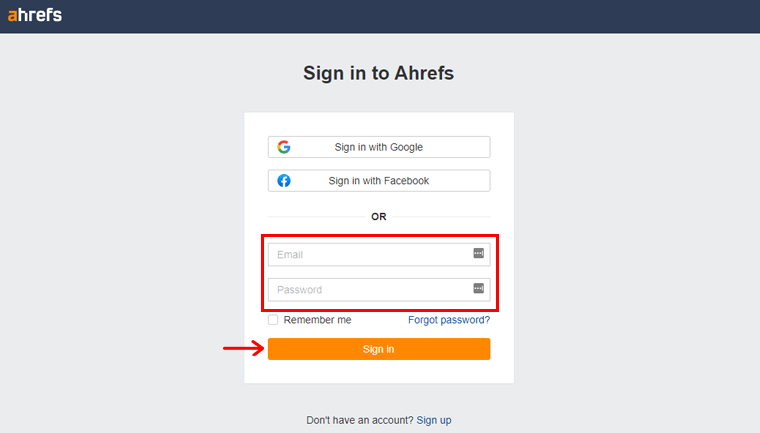
Task: Click the 'OR' divider text
Action: tap(379, 216)
